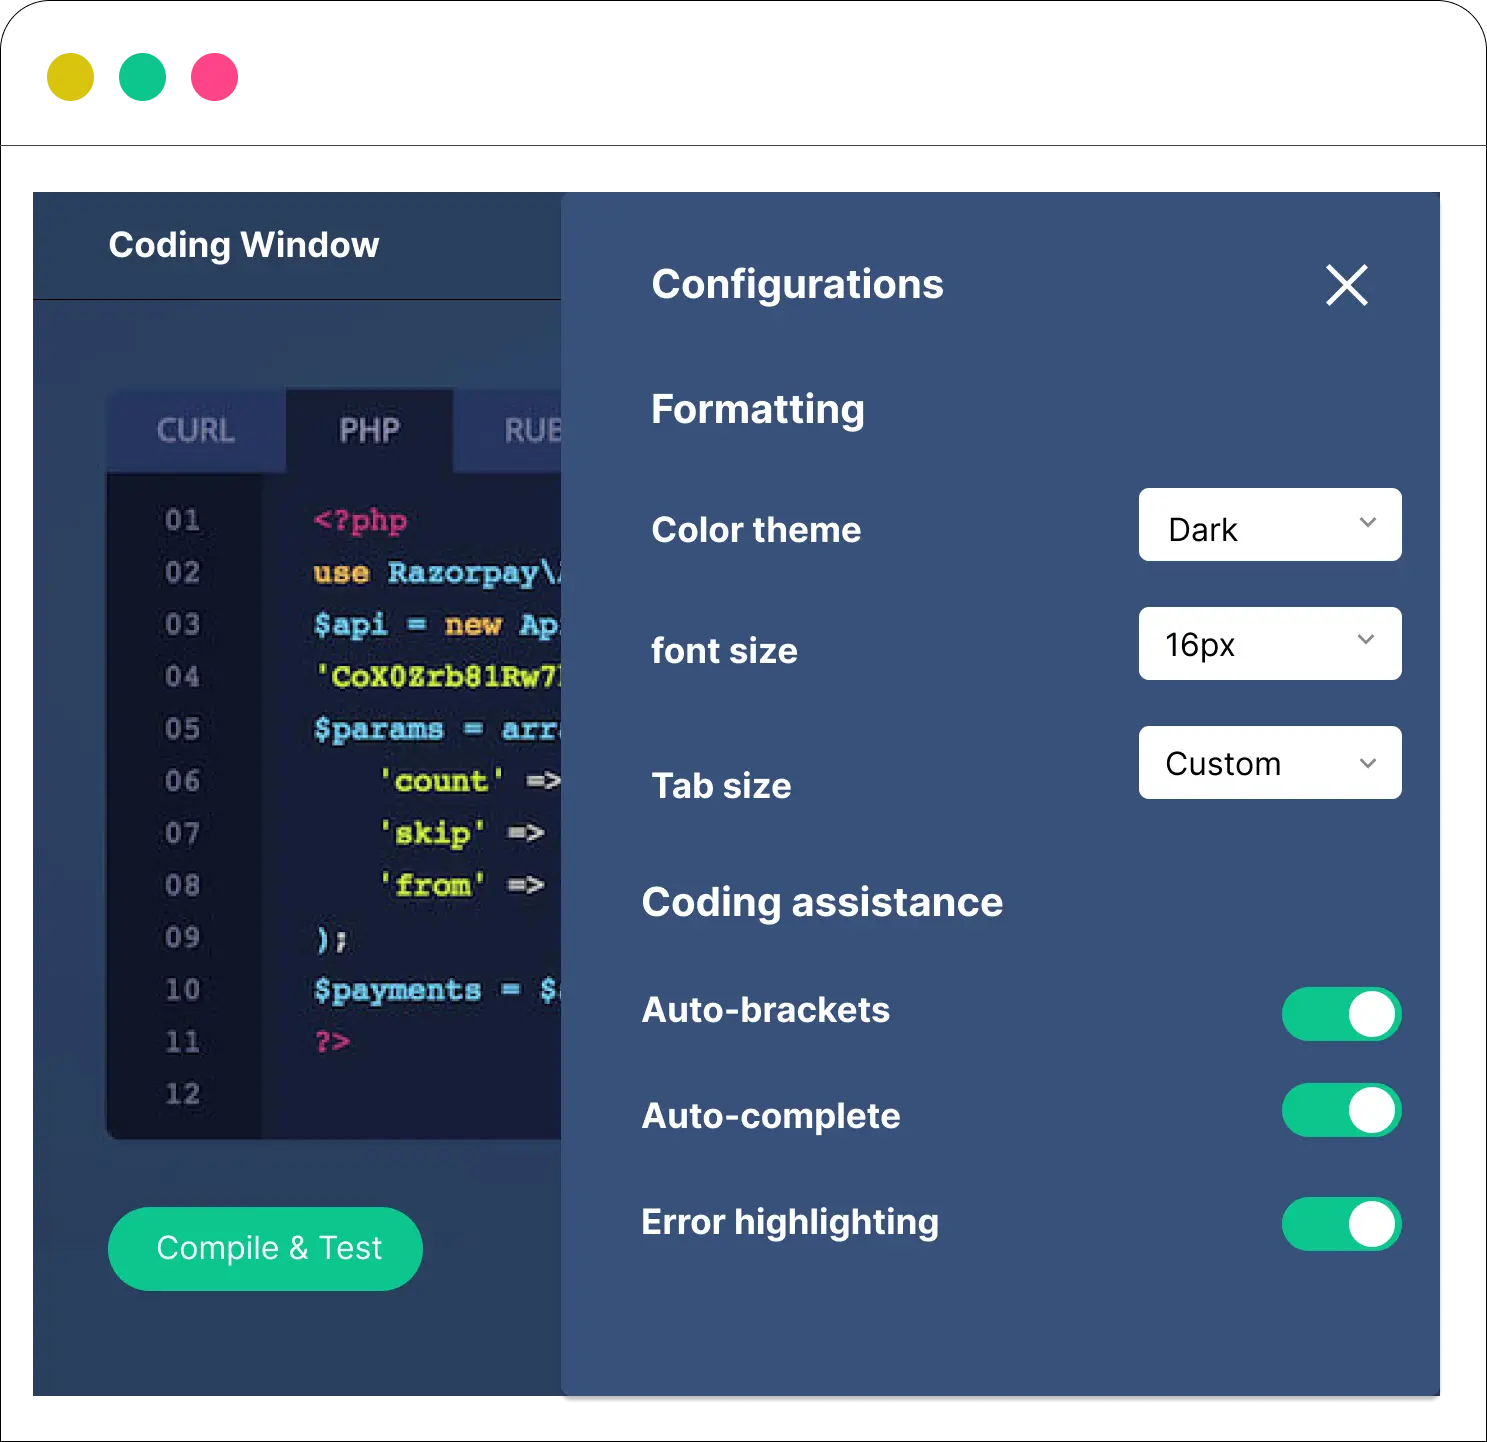
Task: Switch to the CURL tab
Action: (196, 431)
